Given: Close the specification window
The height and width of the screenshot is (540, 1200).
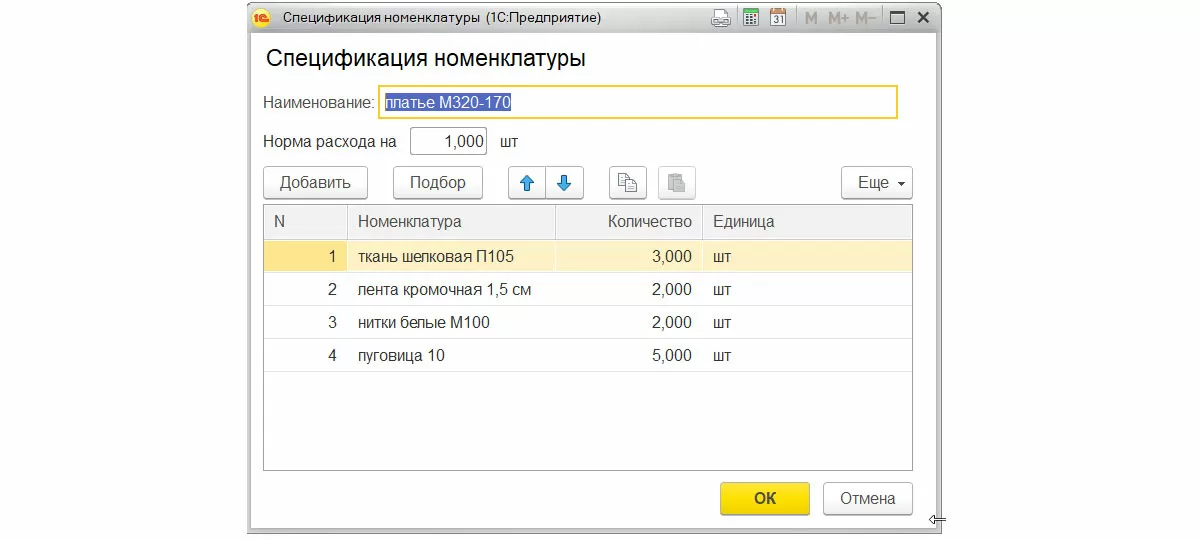Looking at the screenshot, I should click(922, 18).
